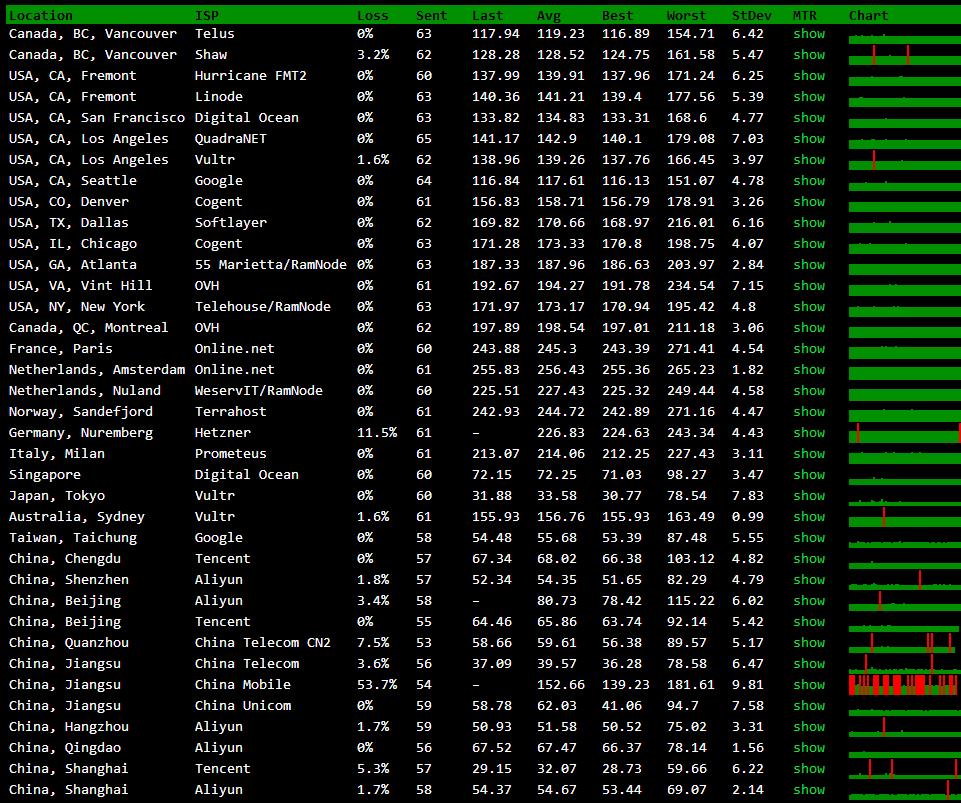Open MTR for Dallas Softlayer
The height and width of the screenshot is (803, 961).
(x=809, y=223)
